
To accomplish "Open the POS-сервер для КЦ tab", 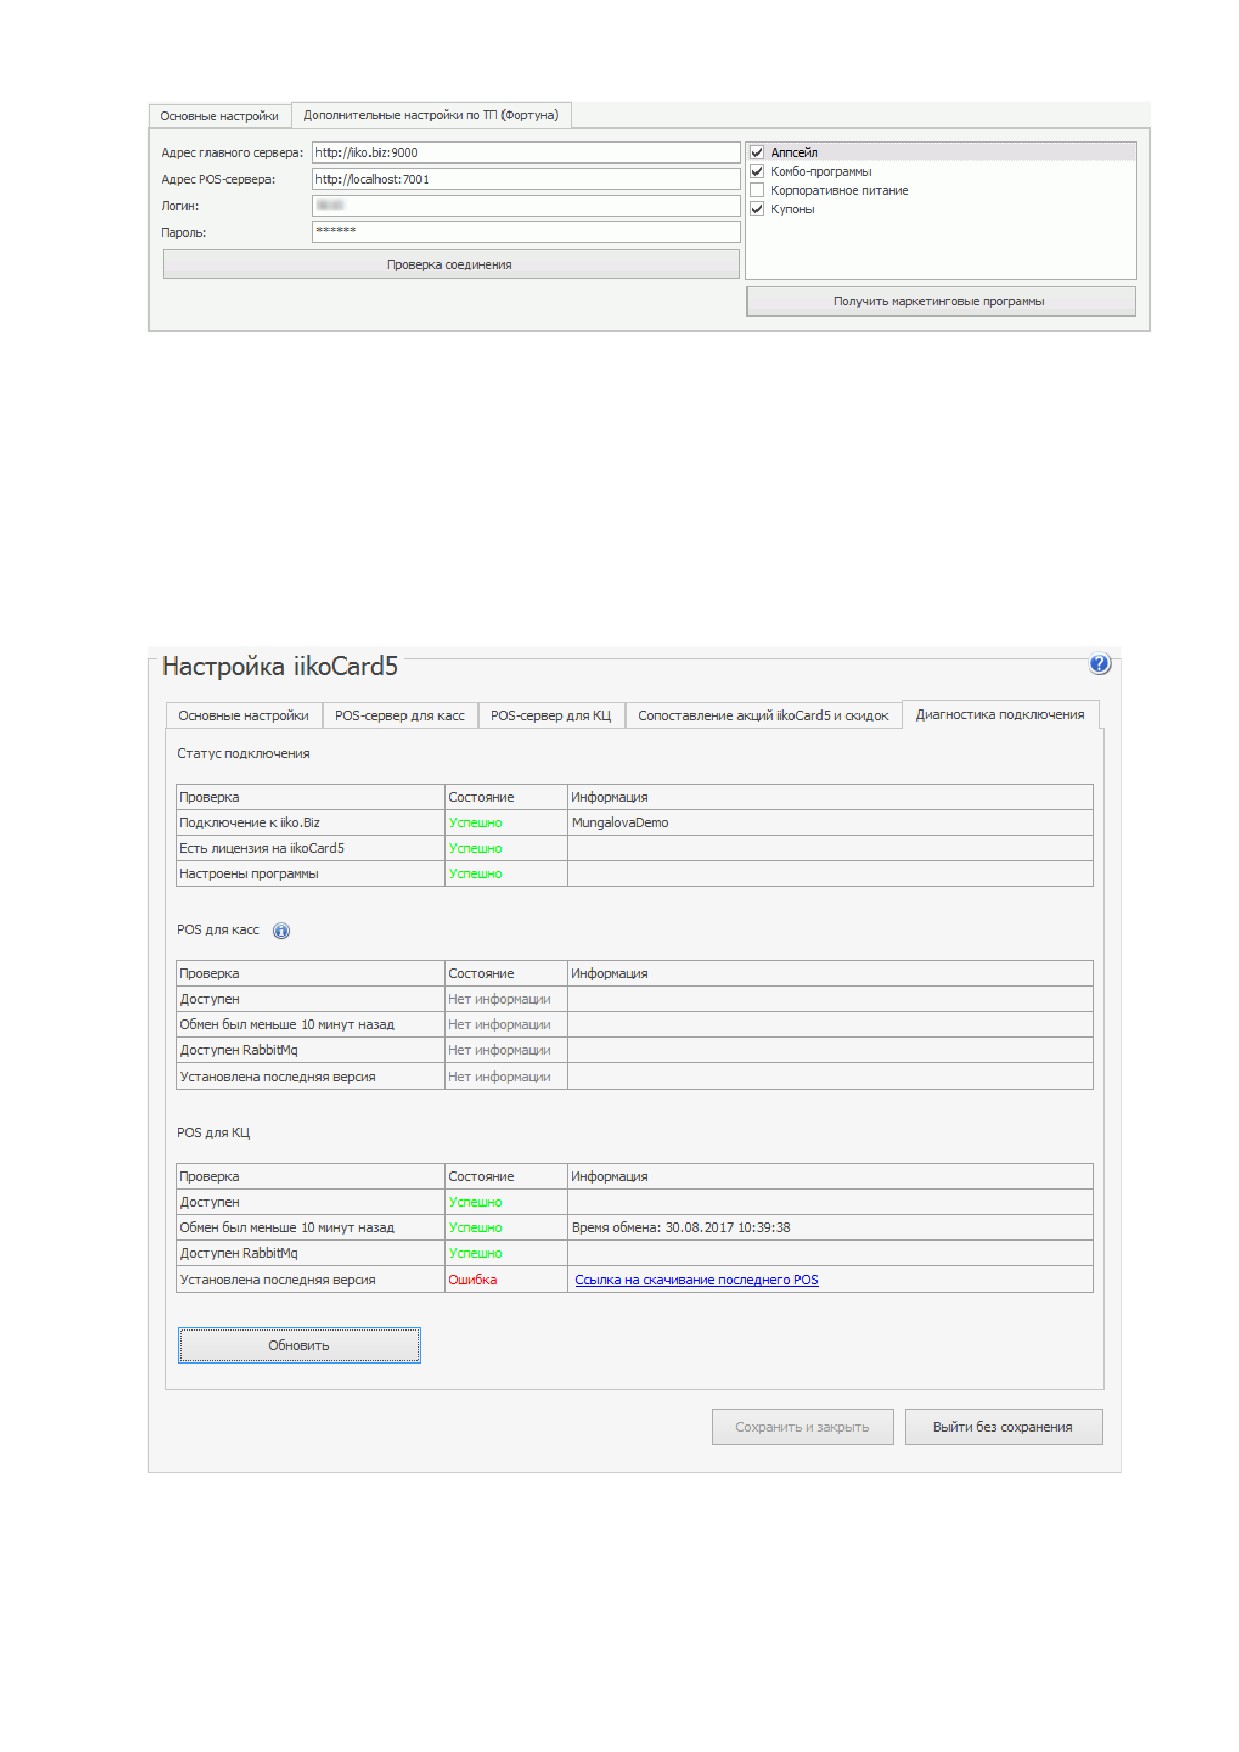I will pos(551,716).
